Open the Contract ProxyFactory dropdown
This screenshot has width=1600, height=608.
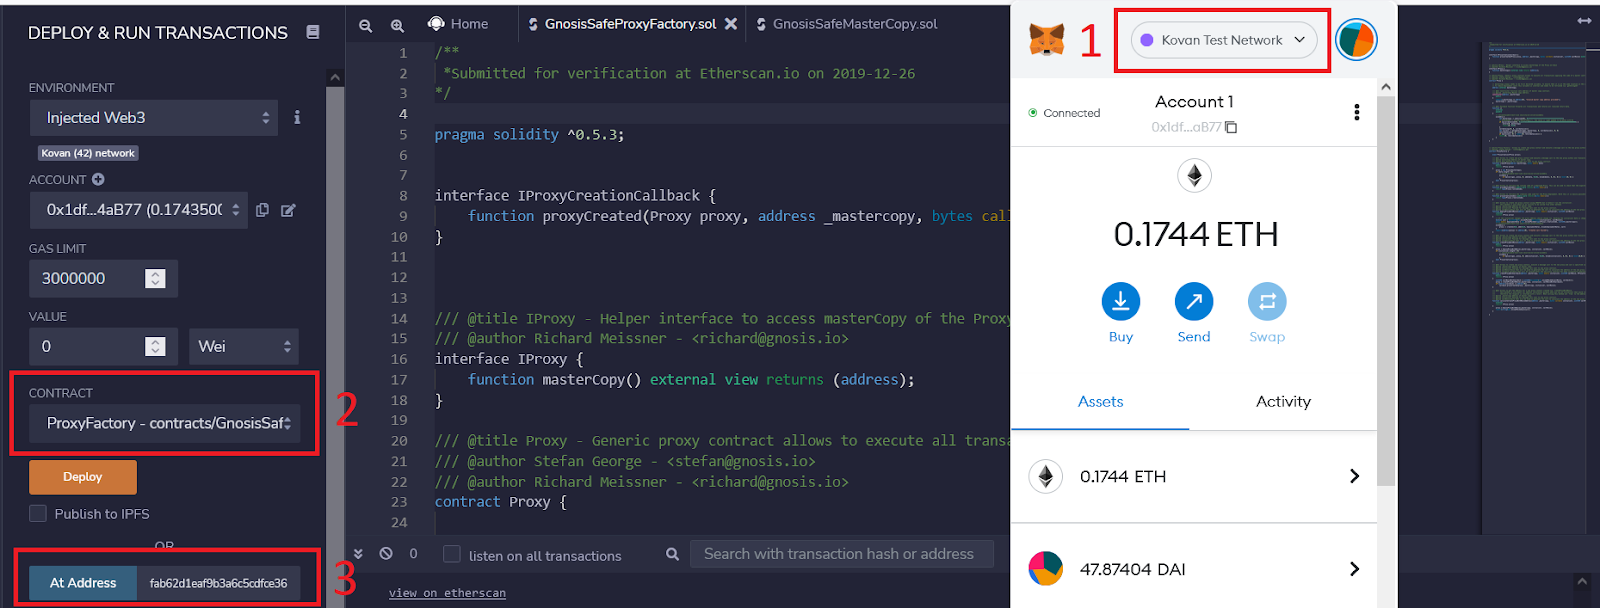(164, 423)
